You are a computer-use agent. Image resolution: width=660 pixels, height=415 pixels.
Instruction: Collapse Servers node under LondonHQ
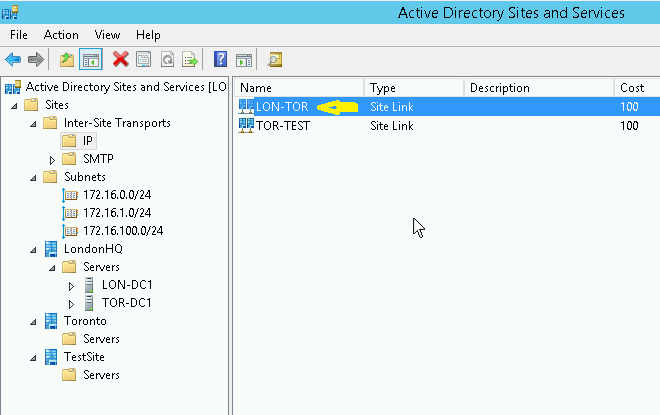click(x=52, y=268)
